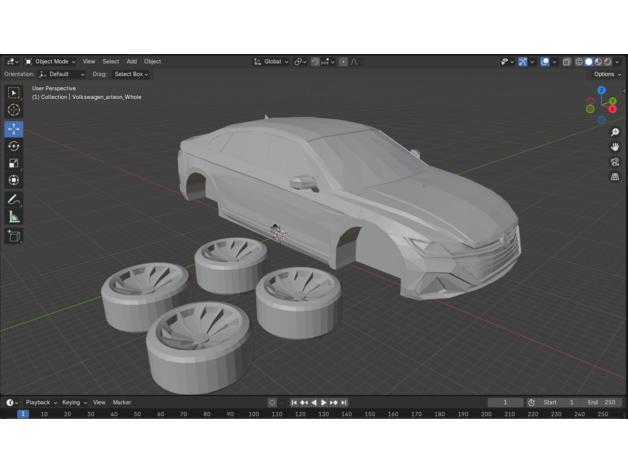Switch perspective/orthographic grid toggle
The height and width of the screenshot is (472, 628).
615,177
